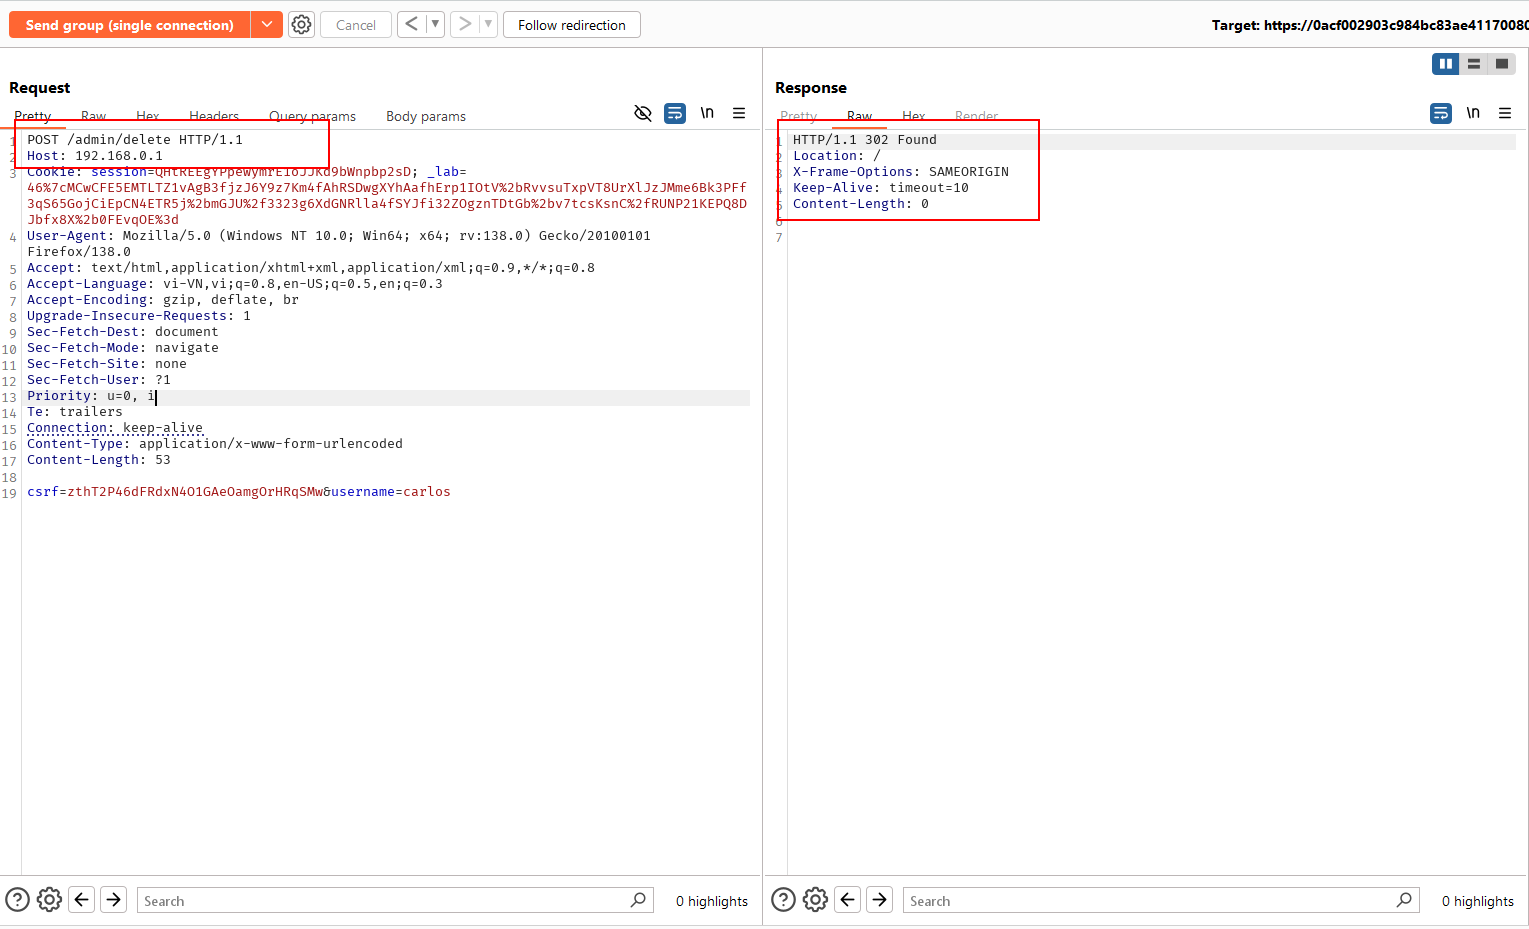Click Keep-Alive: timeout=10 header

click(881, 188)
